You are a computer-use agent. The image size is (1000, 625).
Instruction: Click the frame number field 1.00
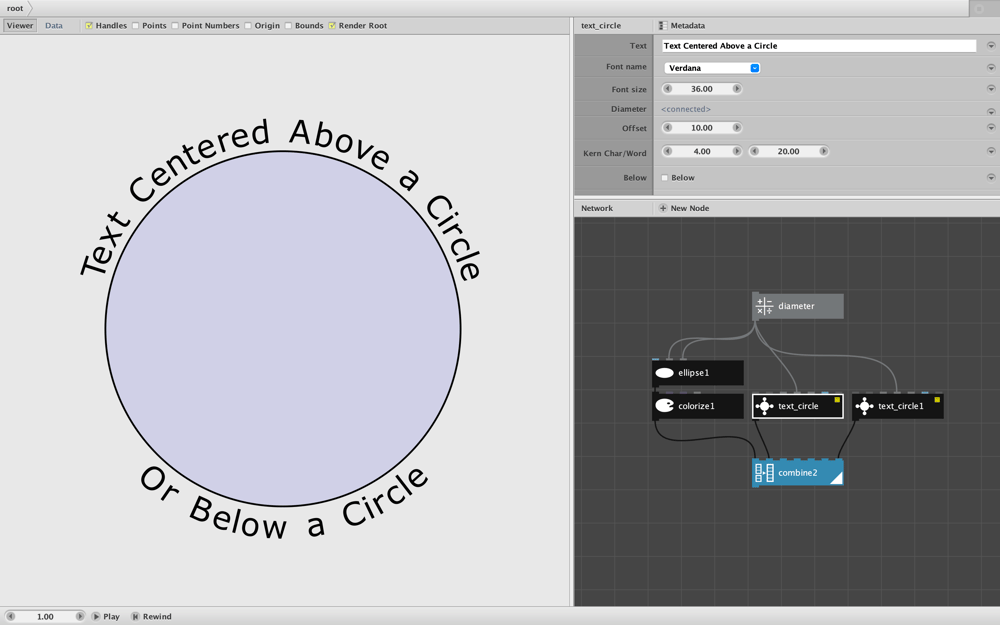click(x=45, y=616)
